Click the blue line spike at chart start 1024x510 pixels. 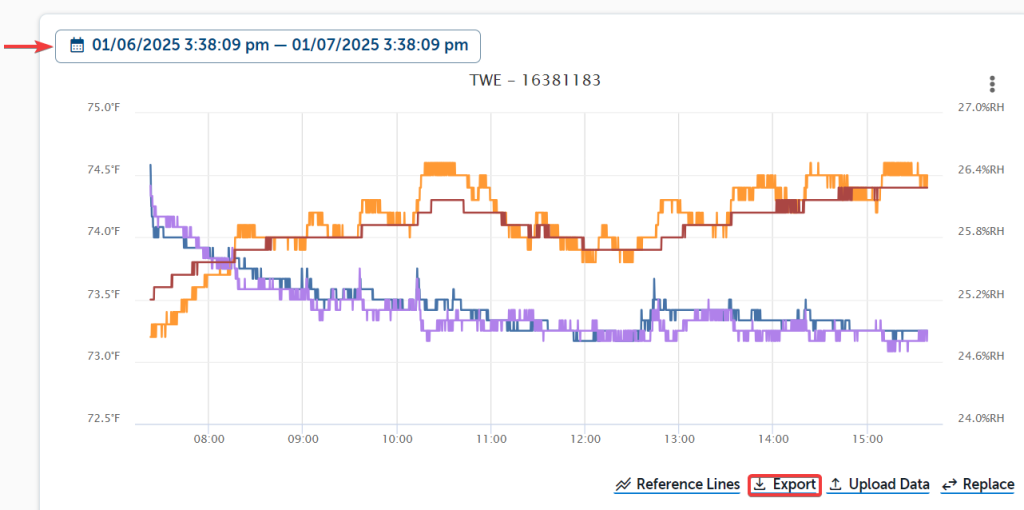coord(150,166)
